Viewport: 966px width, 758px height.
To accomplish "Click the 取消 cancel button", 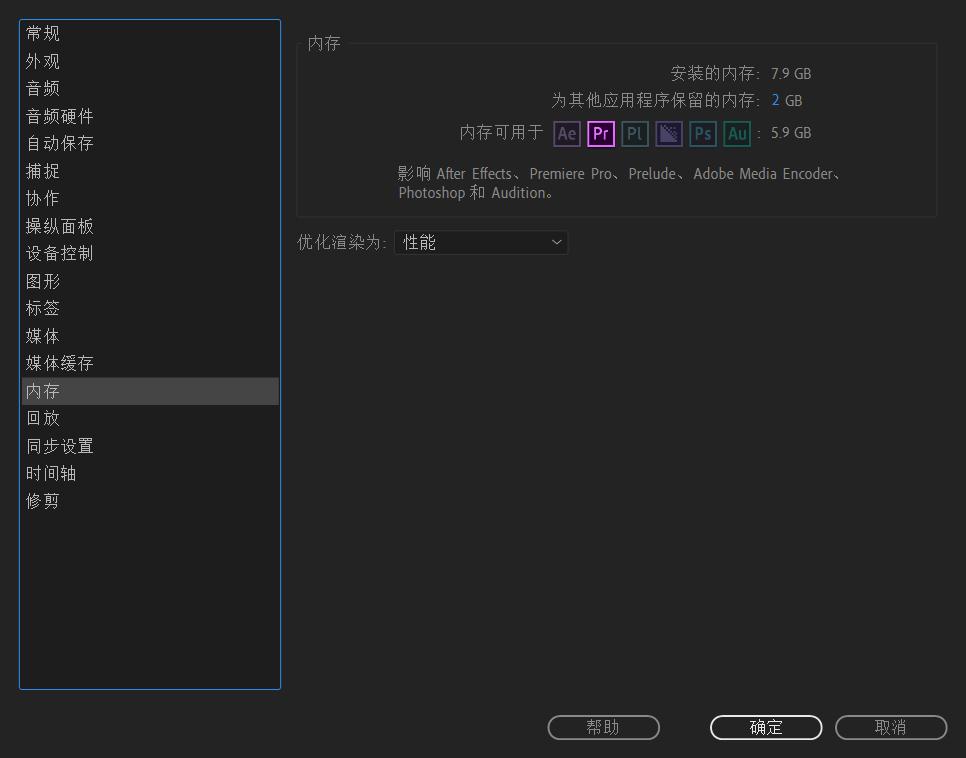I will click(890, 727).
